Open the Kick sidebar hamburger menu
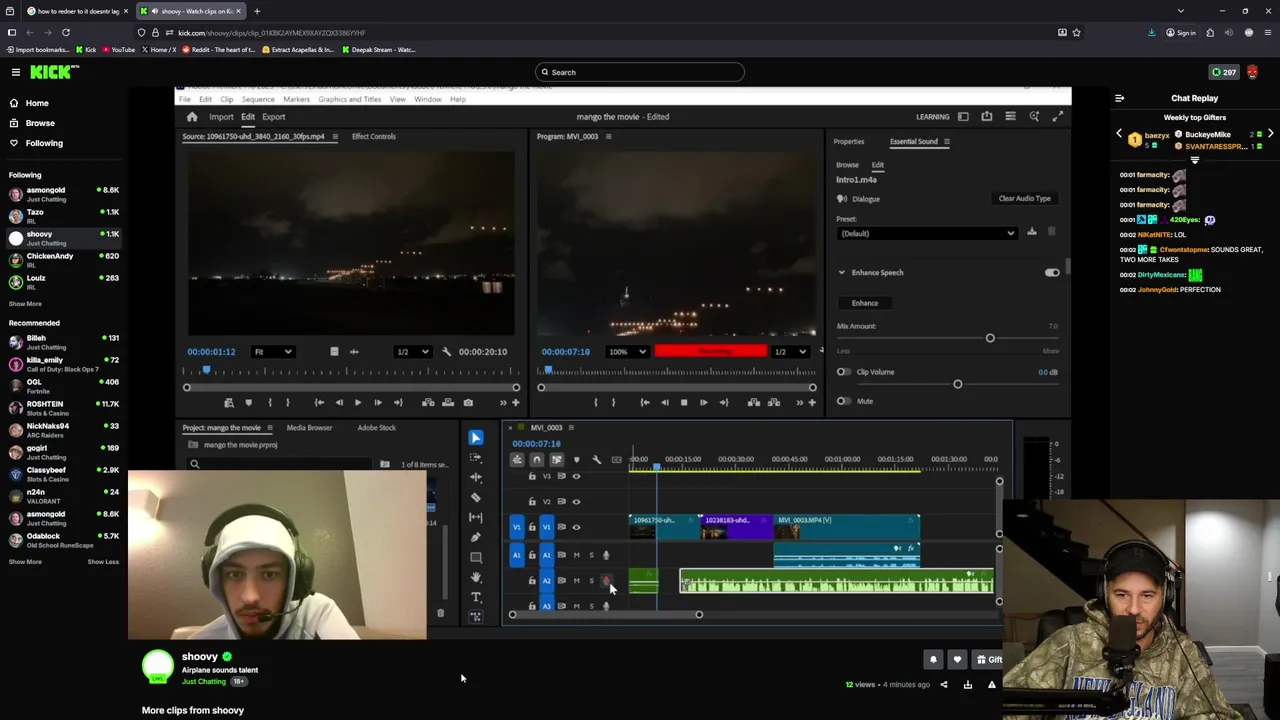Screen dimensions: 1280x720 click(x=16, y=72)
